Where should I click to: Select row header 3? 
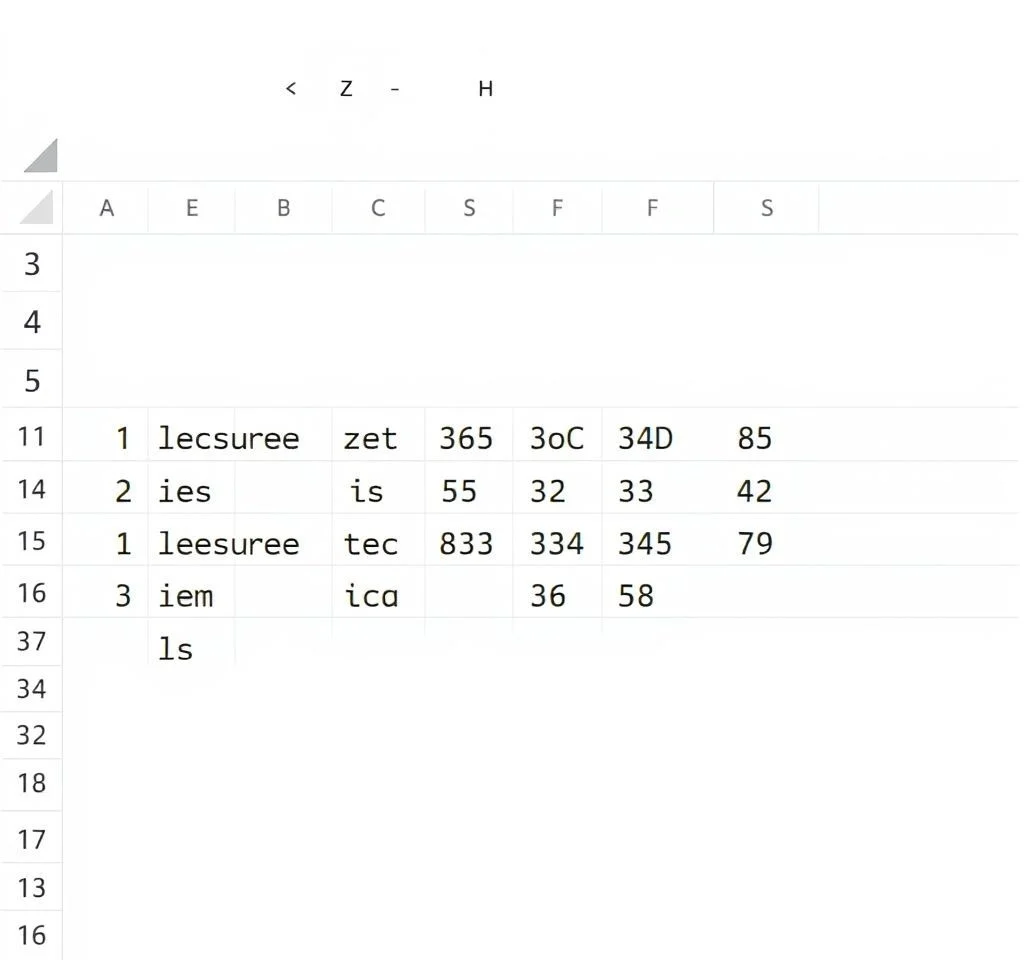pos(31,264)
